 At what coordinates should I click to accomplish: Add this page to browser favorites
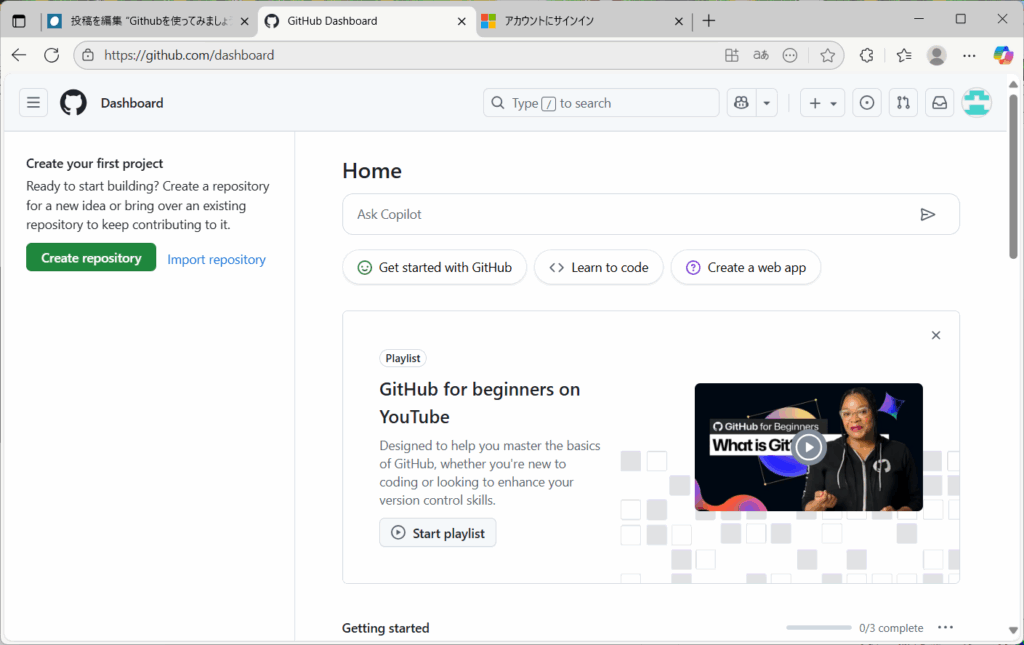(827, 56)
